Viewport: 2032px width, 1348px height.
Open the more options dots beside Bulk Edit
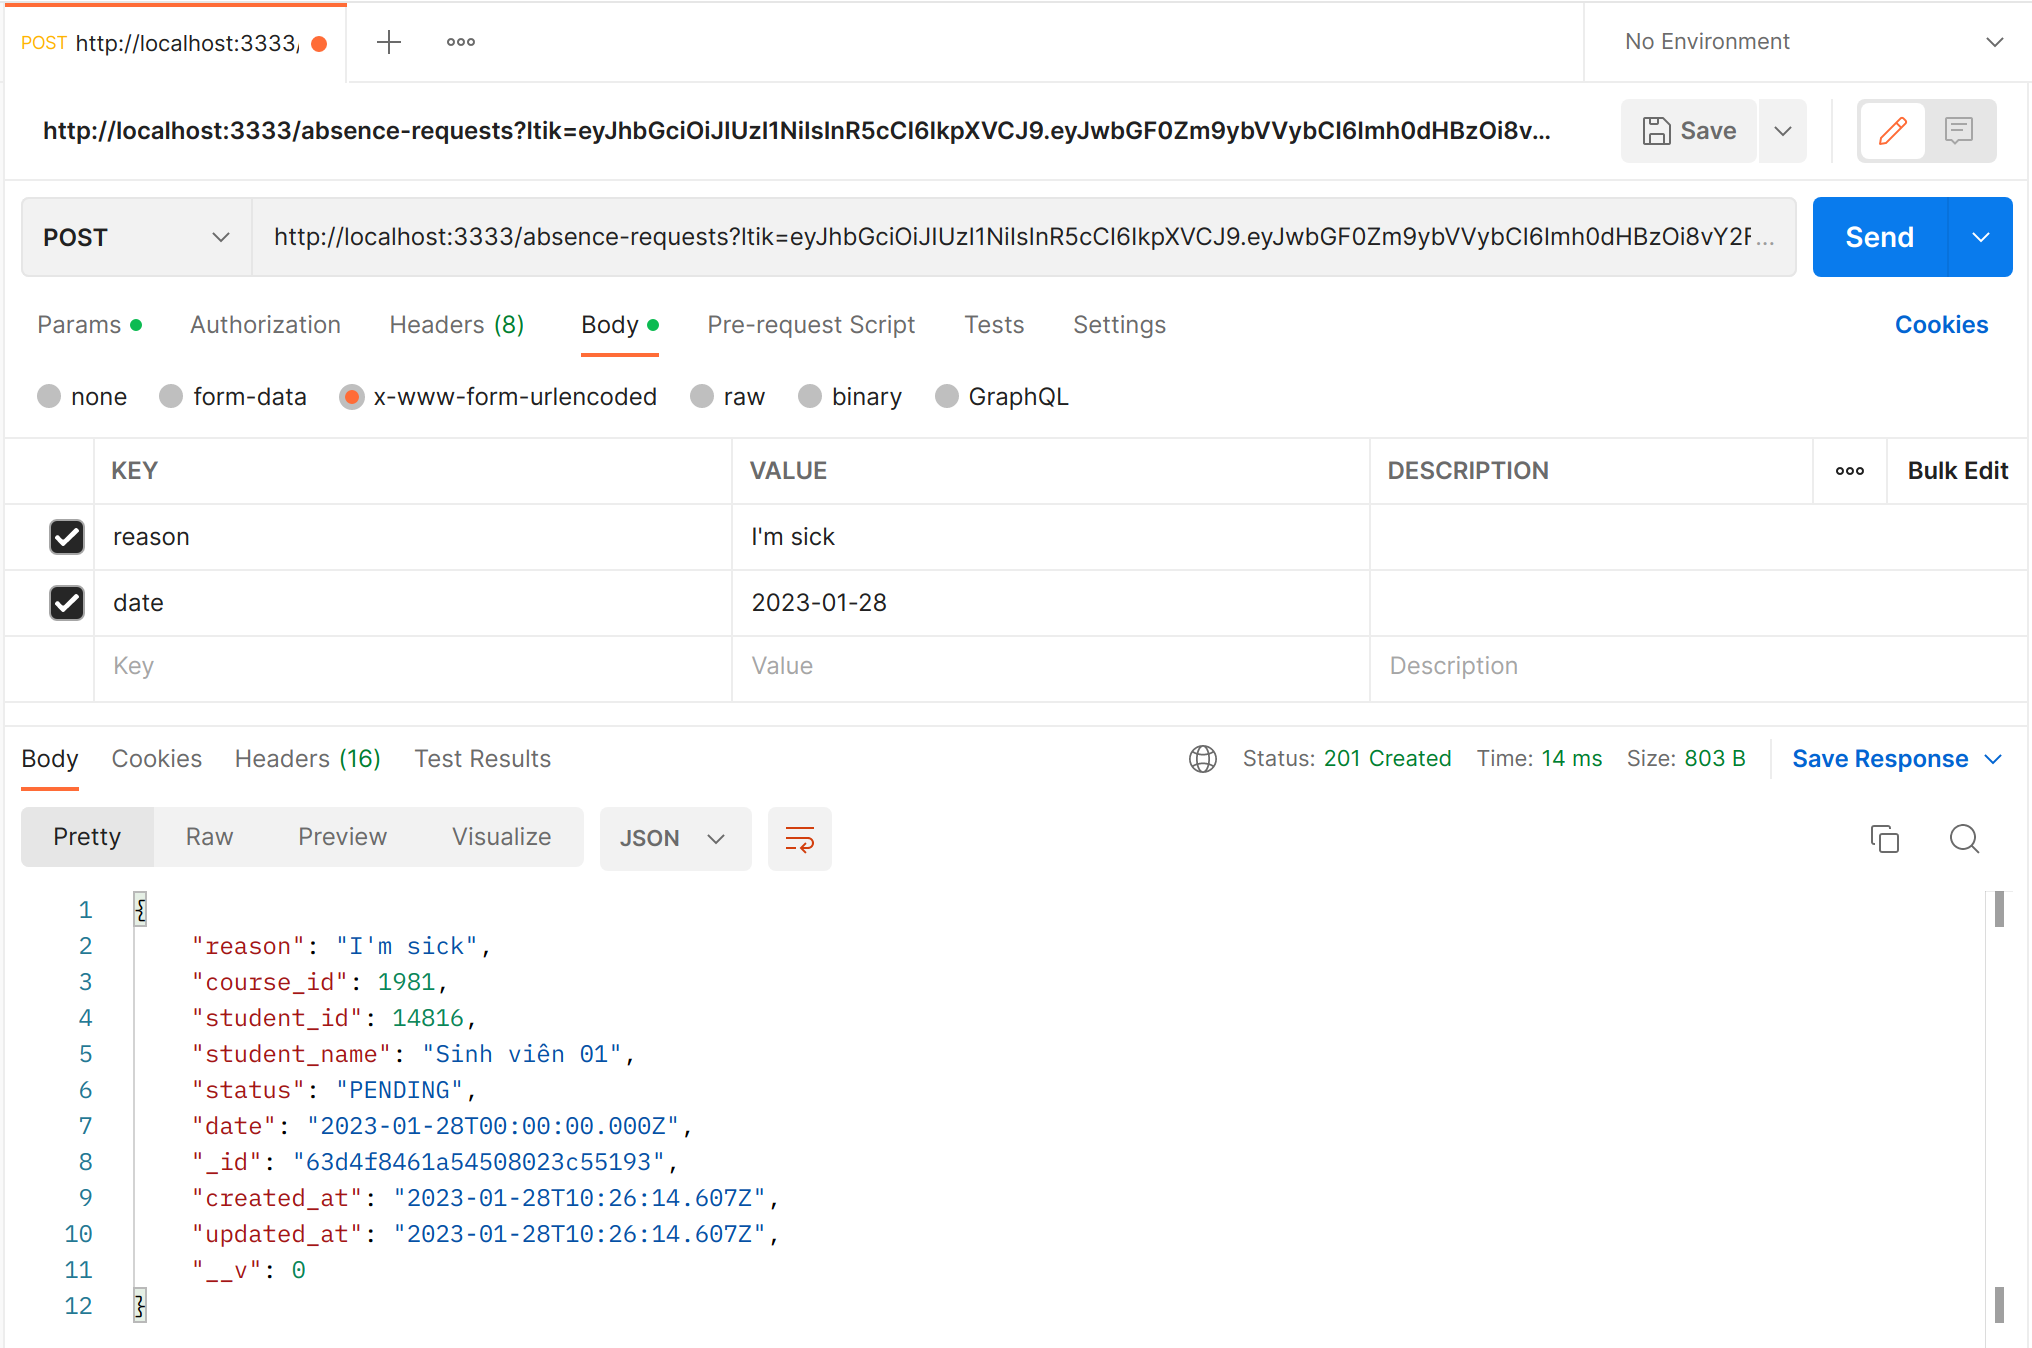tap(1849, 470)
